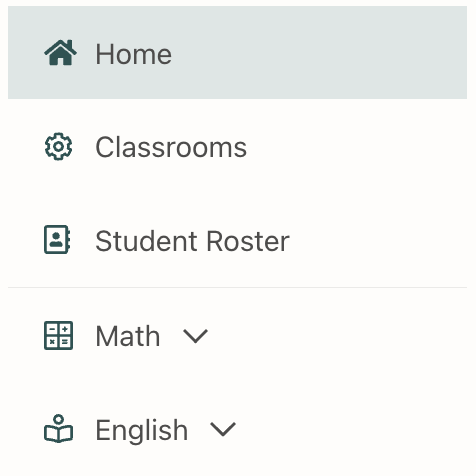This screenshot has width=476, height=476.
Task: Toggle Math submenu via down arrow
Action: click(x=196, y=336)
